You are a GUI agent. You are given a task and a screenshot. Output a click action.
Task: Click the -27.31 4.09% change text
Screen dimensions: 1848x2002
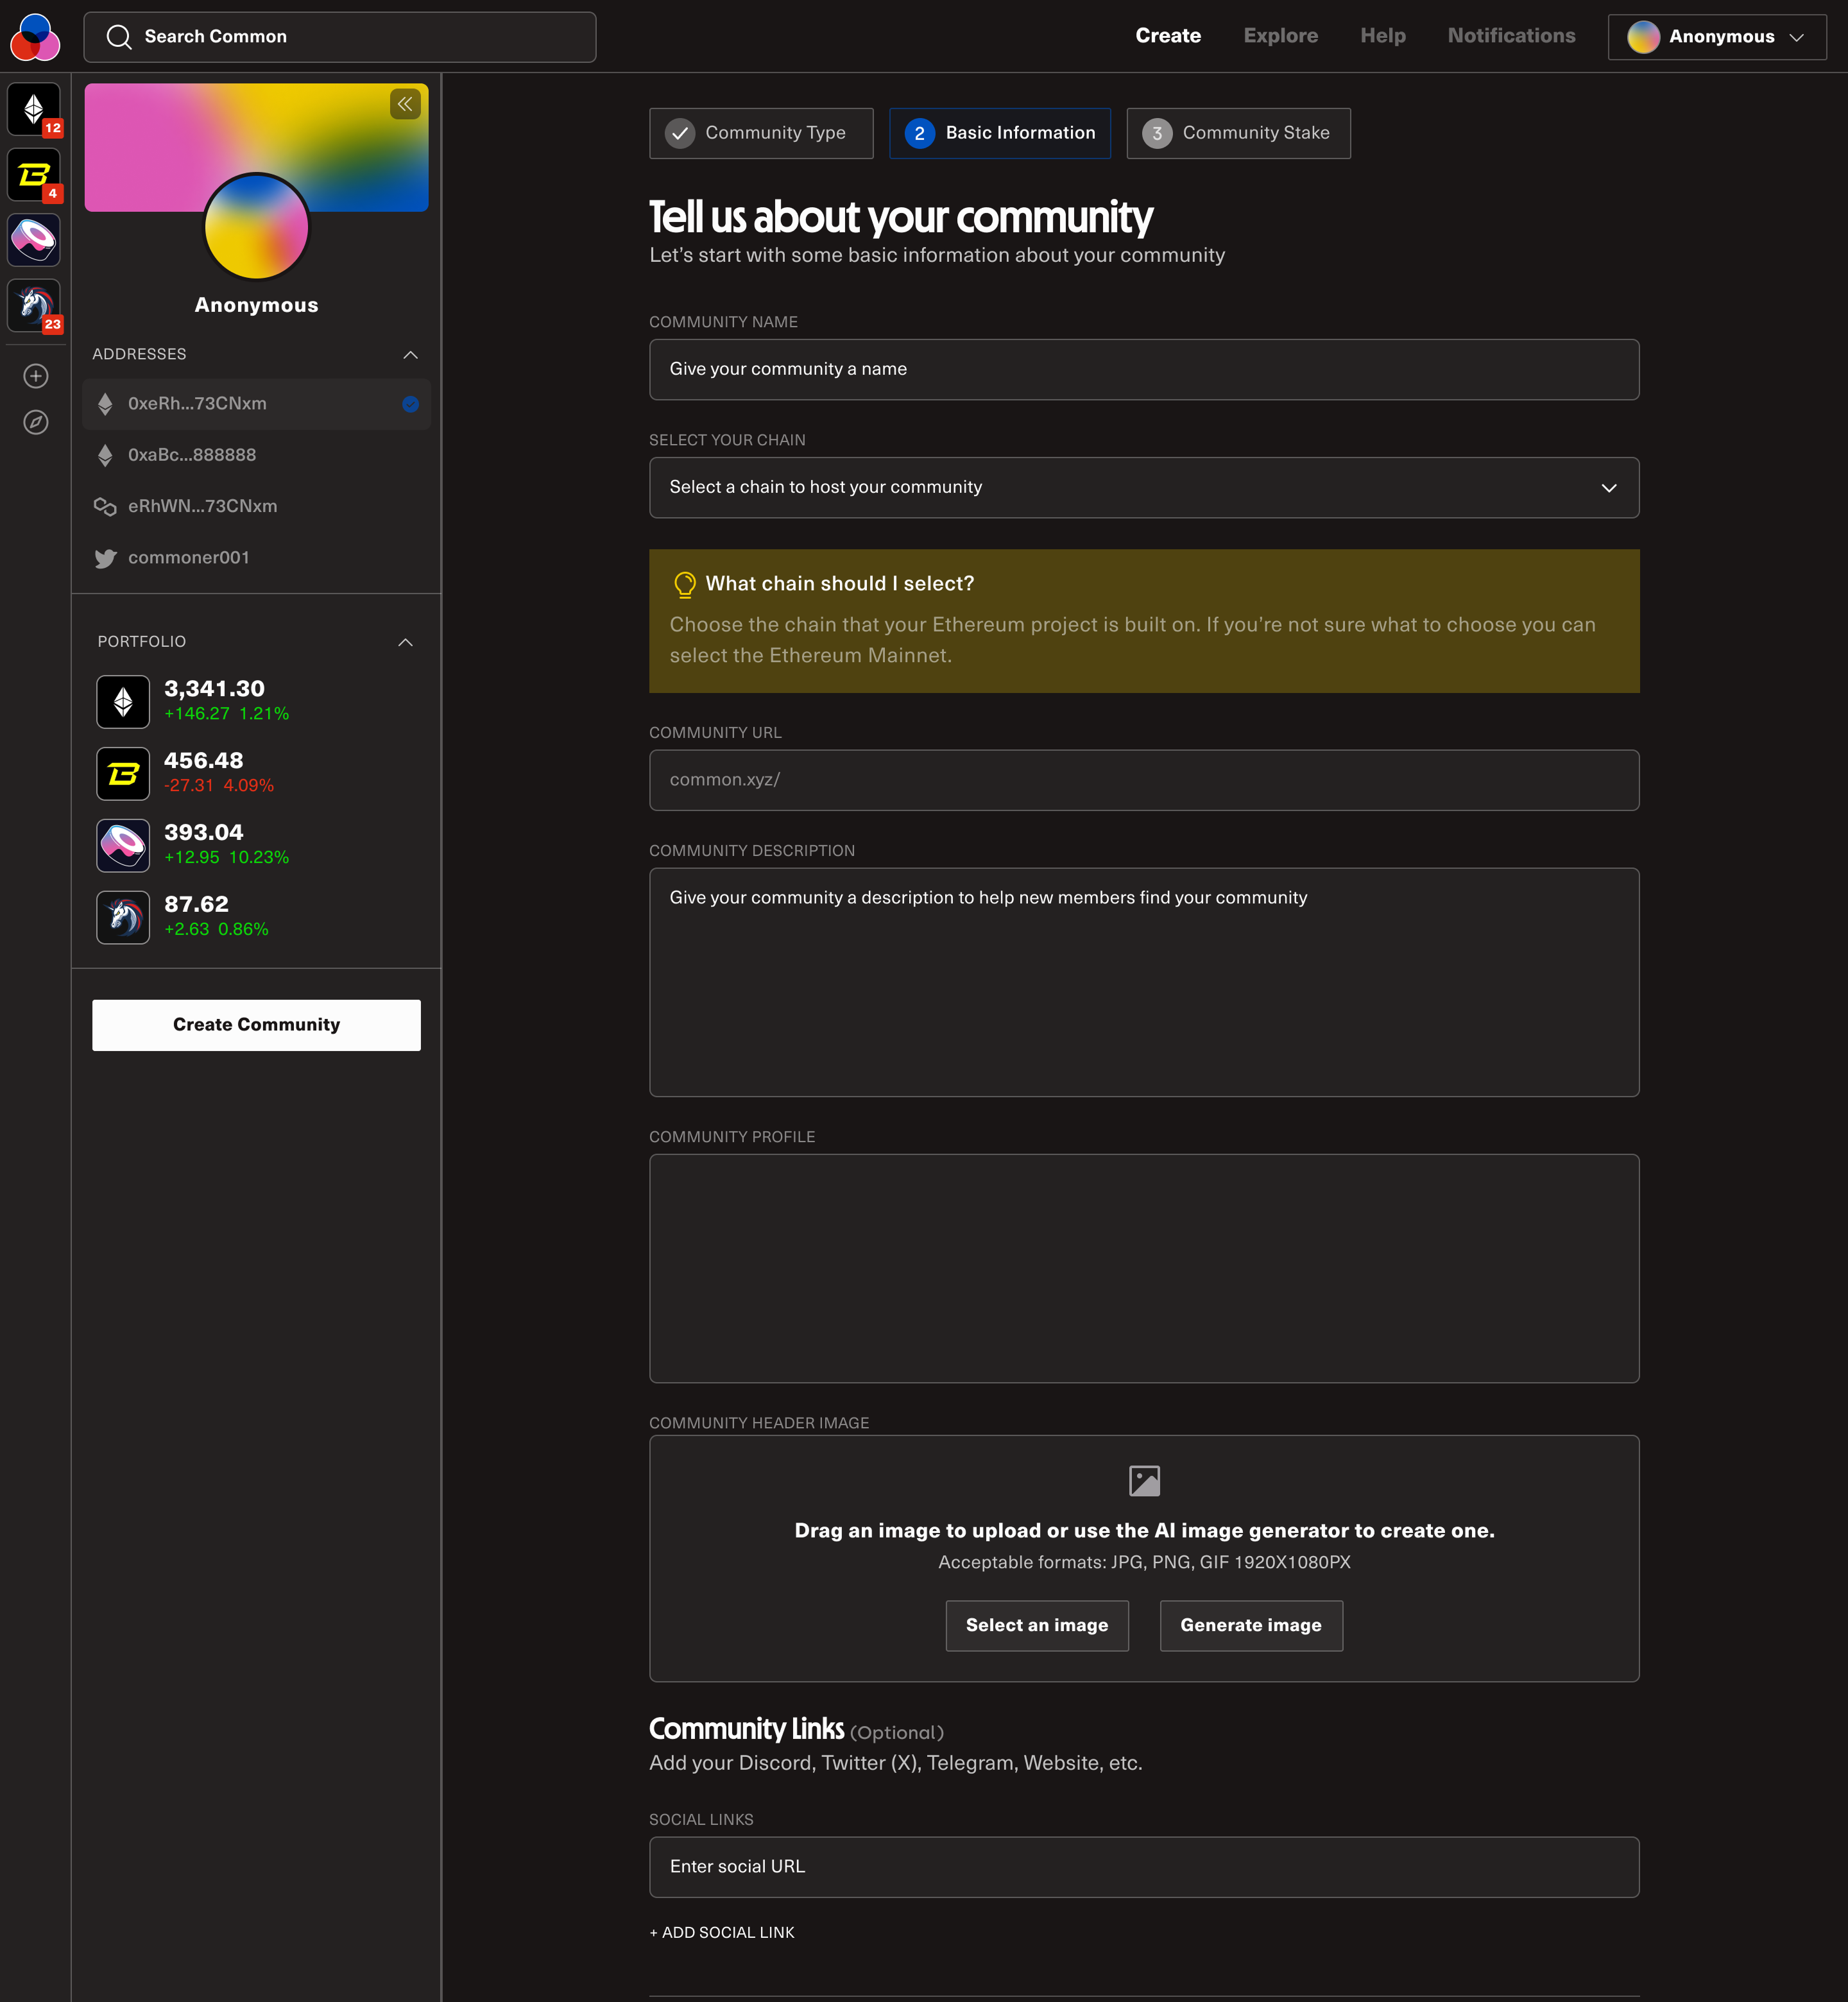point(219,786)
